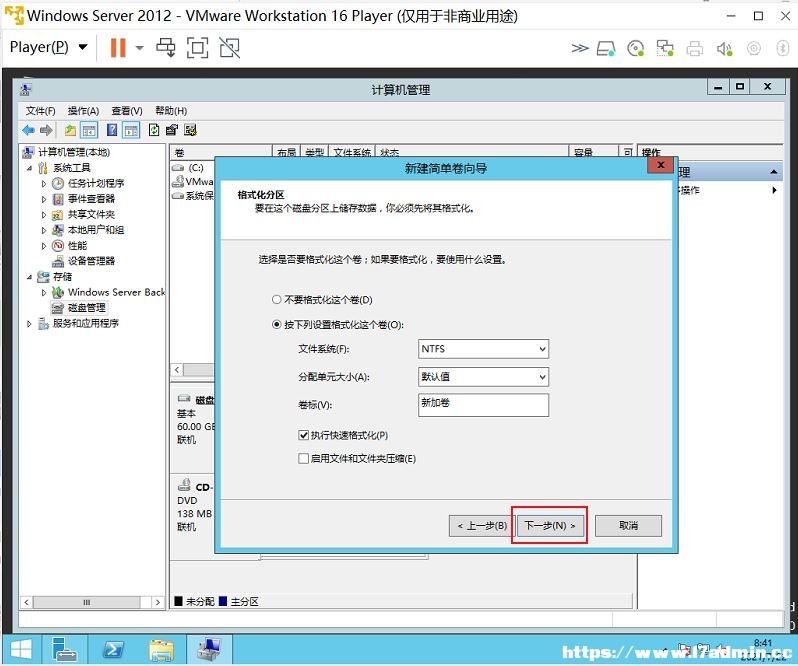Open the 帮助(H) menu

coord(171,111)
